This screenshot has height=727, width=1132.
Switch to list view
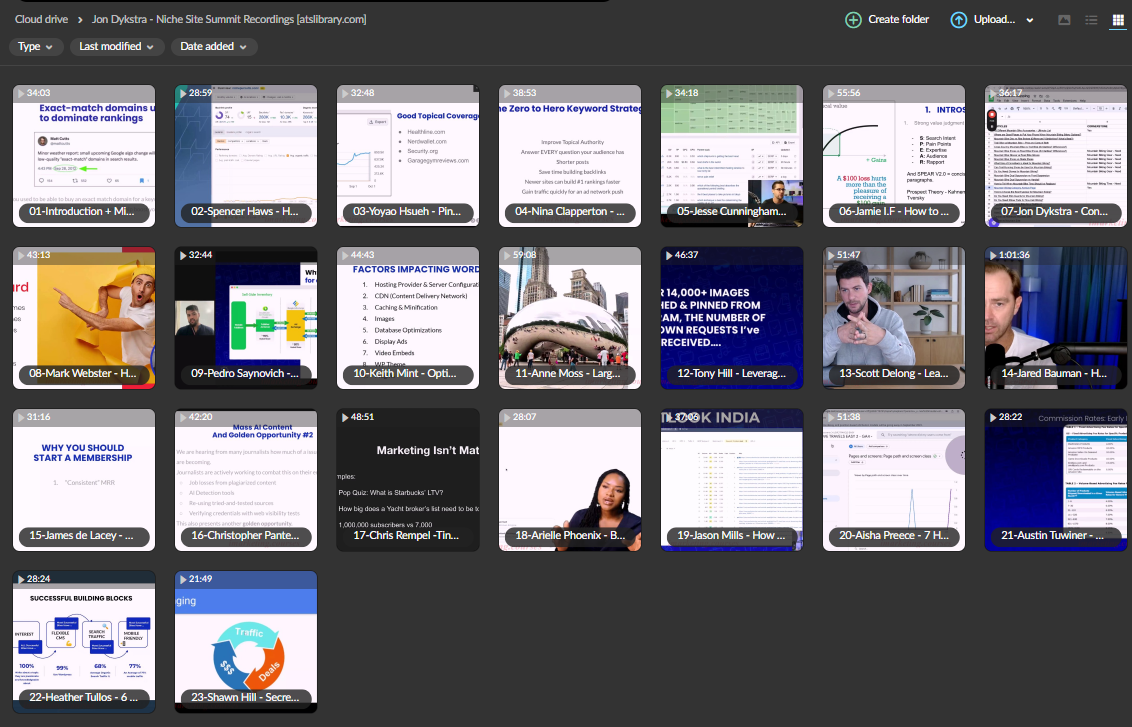(x=1091, y=20)
